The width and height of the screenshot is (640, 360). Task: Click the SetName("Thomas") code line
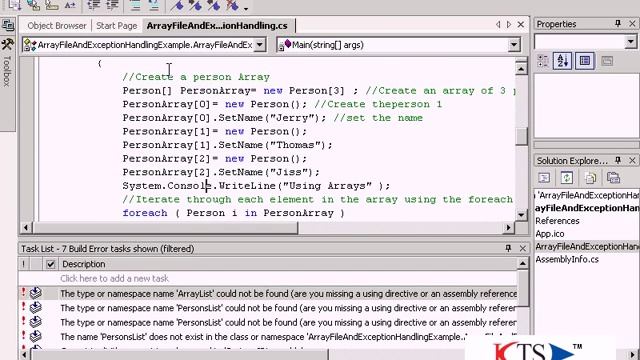(x=227, y=145)
